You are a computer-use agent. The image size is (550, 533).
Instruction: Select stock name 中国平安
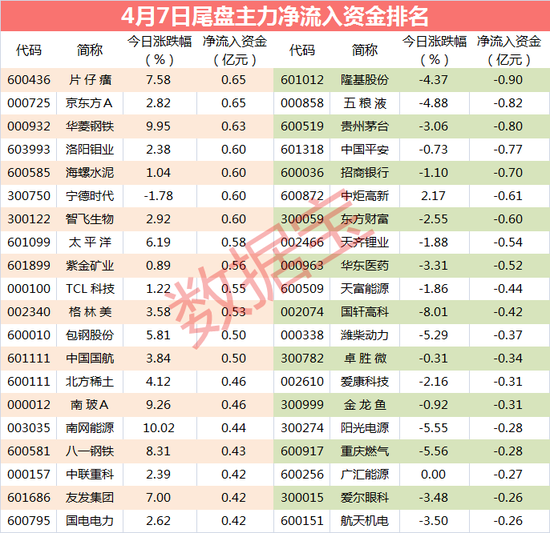(x=365, y=149)
